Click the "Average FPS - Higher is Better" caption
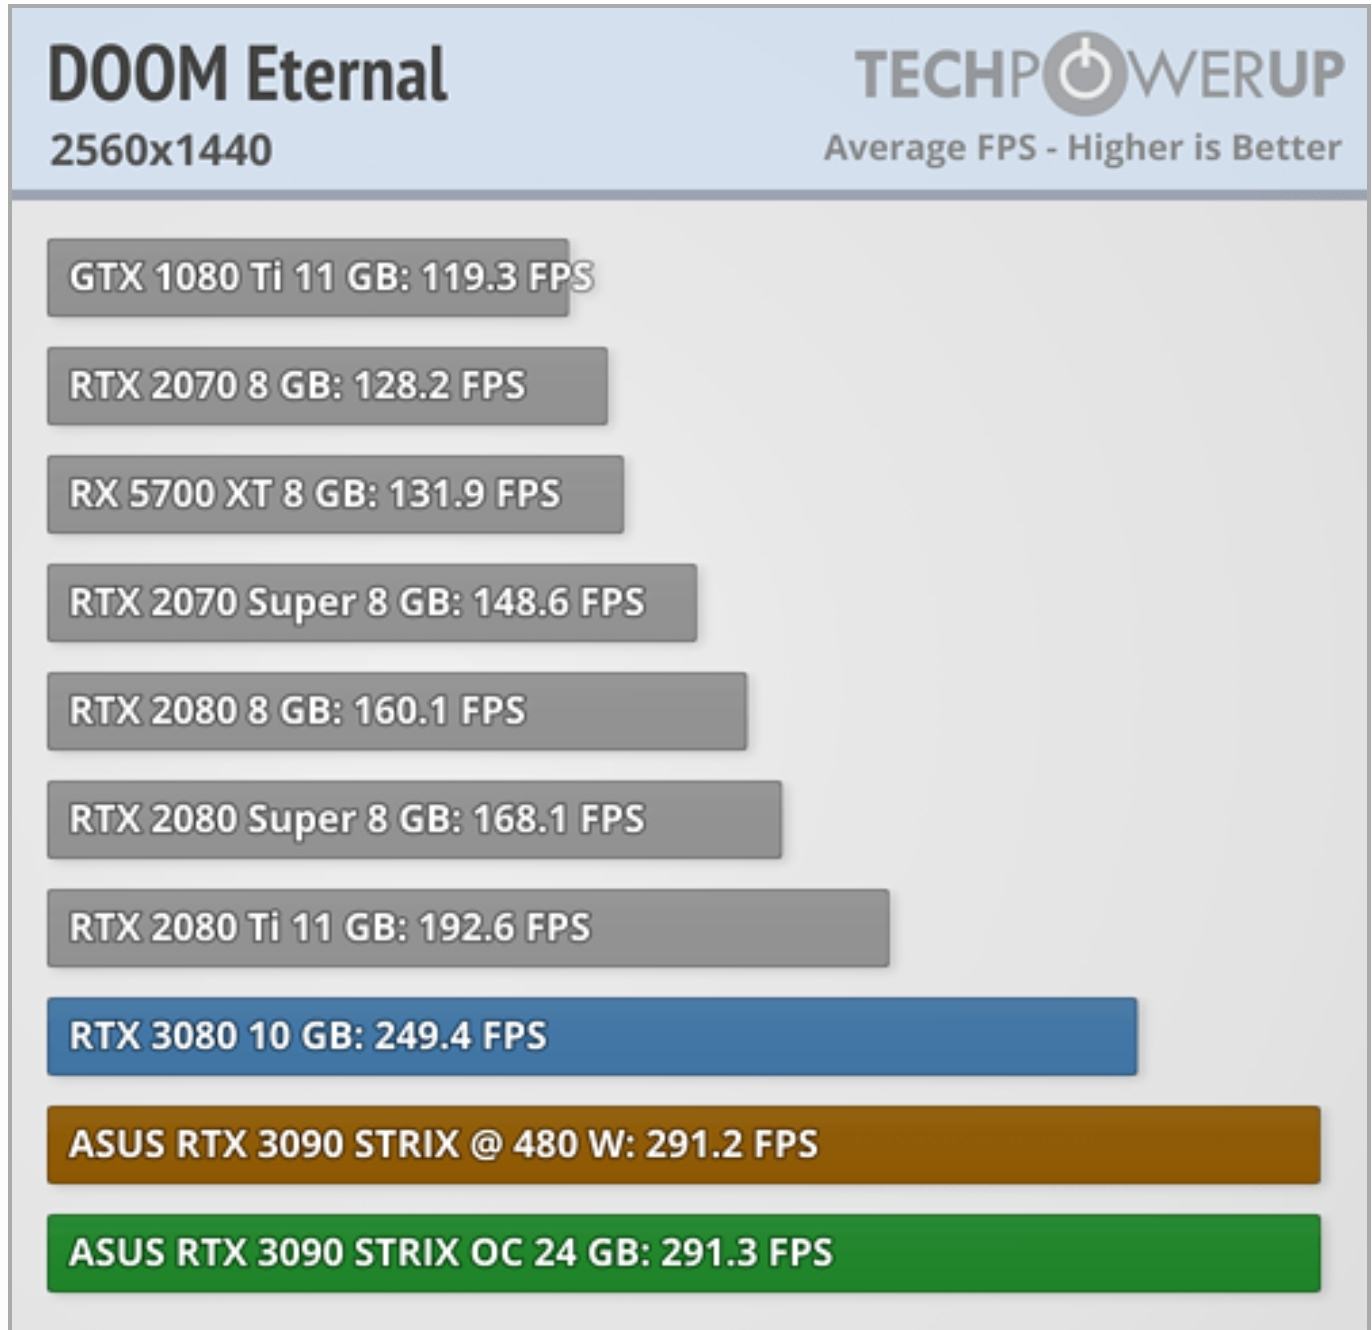 click(1082, 148)
